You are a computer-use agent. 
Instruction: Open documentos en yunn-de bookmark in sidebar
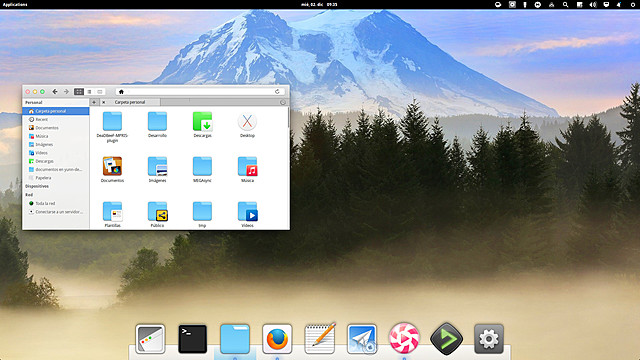[56, 169]
